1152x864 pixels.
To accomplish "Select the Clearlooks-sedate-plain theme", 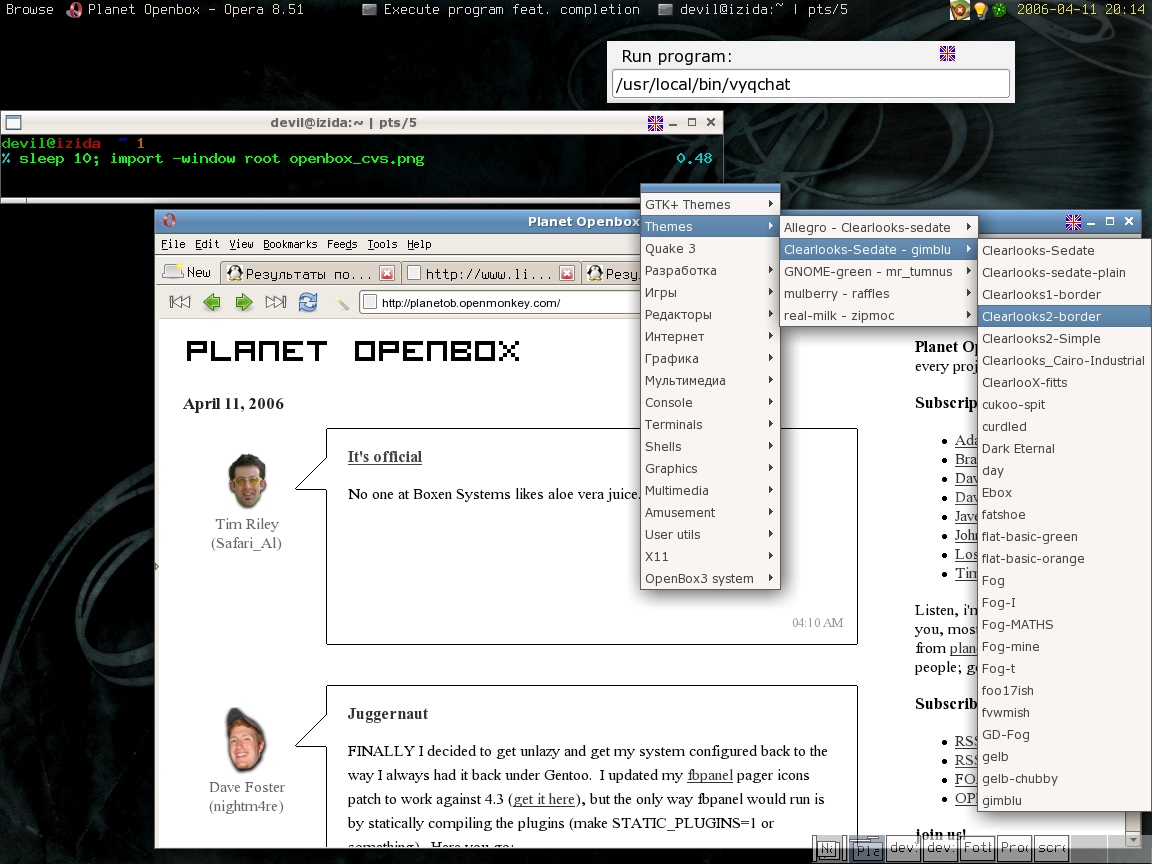I will click(x=1065, y=273).
